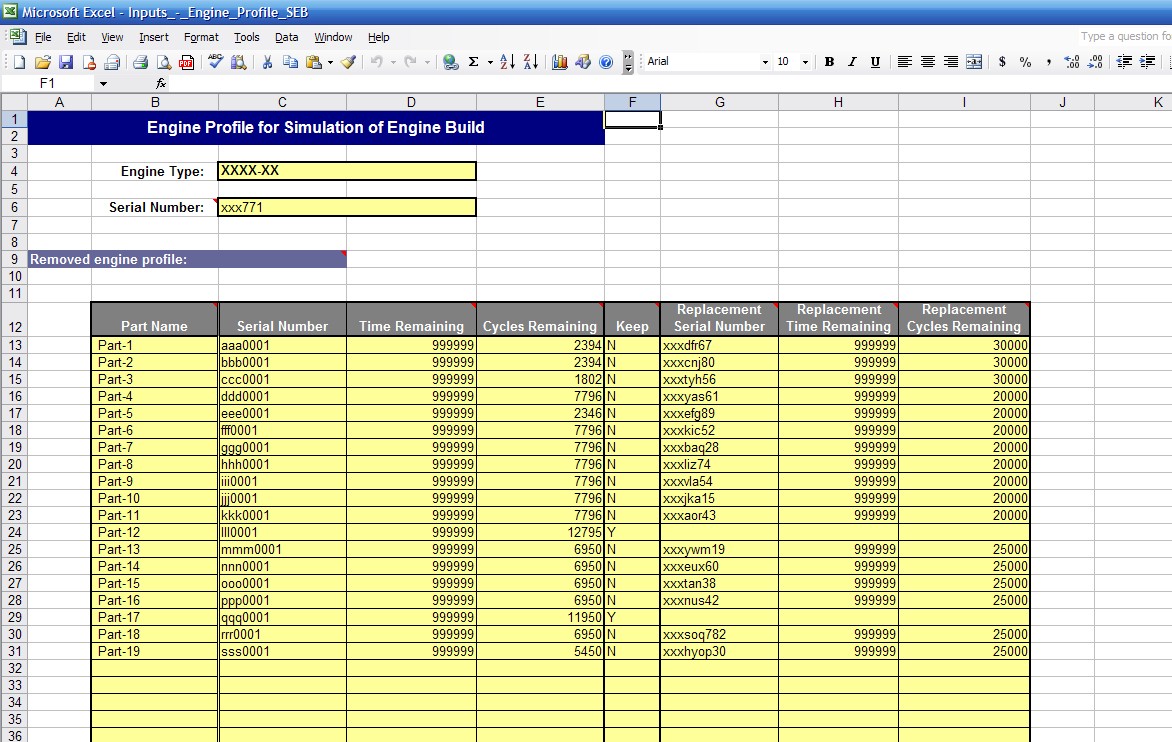Screen dimensions: 1172x742
Task: Open the Format menu
Action: [201, 37]
